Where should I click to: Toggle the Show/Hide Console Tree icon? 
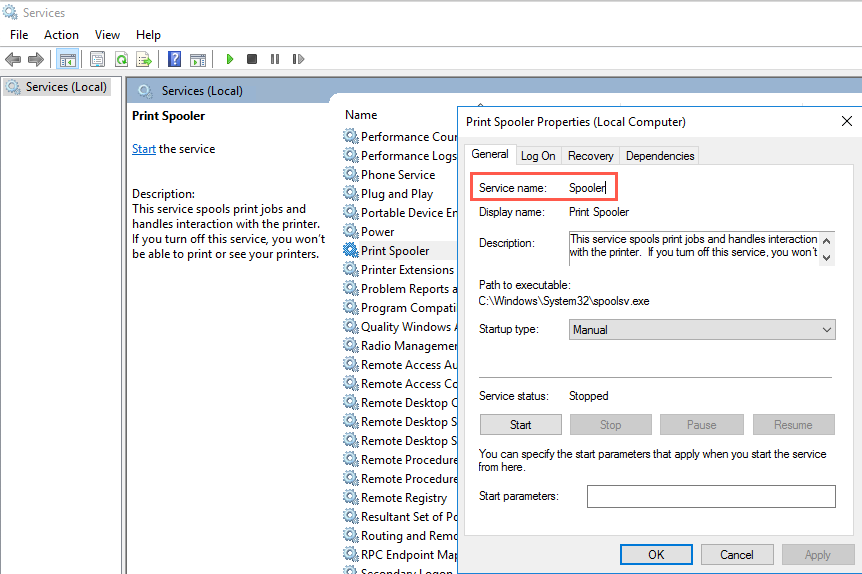(68, 59)
